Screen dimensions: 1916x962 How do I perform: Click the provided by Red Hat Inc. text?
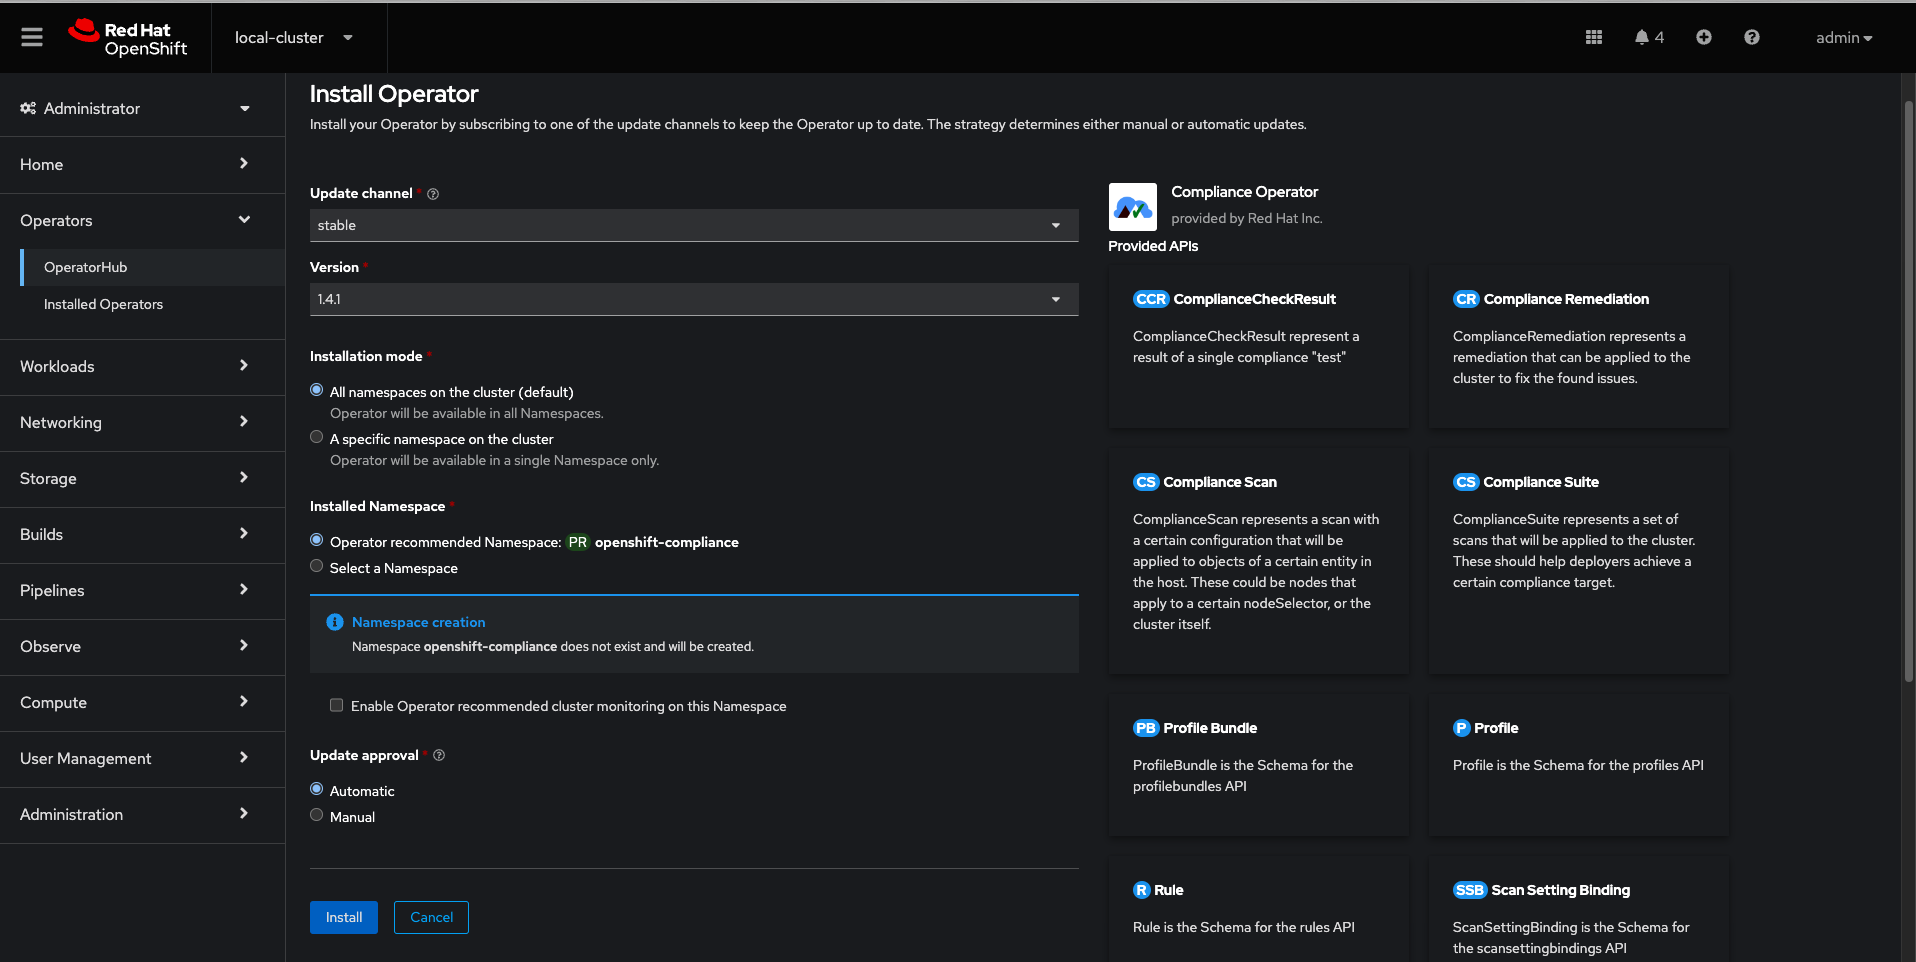pyautogui.click(x=1247, y=218)
